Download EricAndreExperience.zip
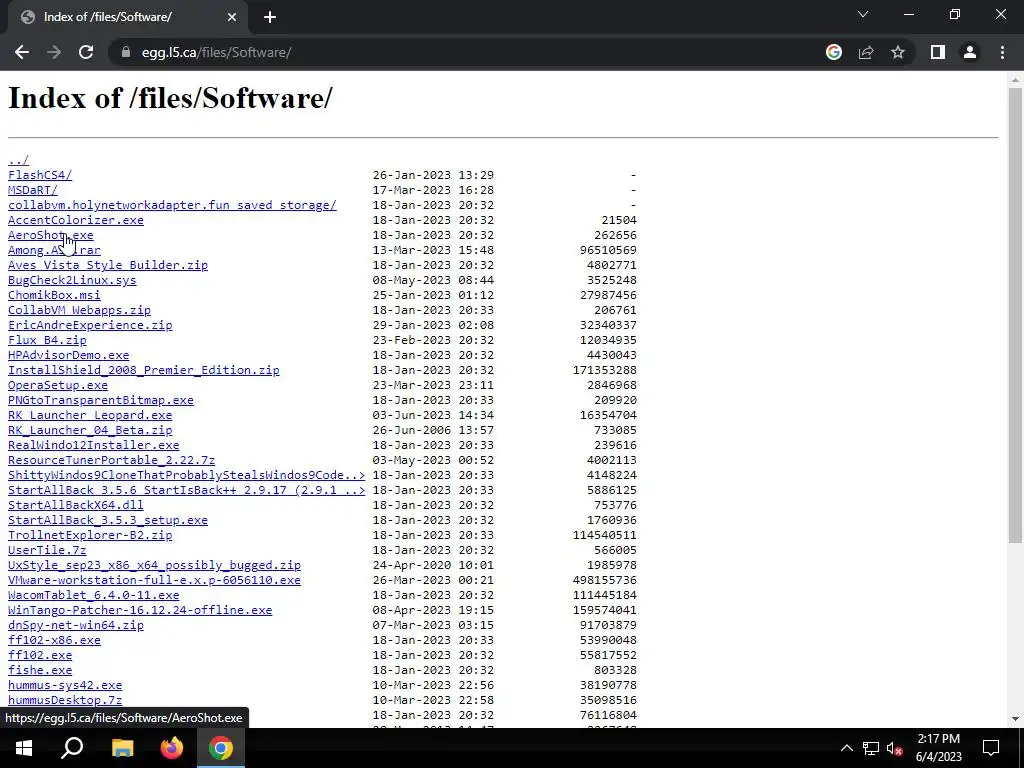The height and width of the screenshot is (768, 1024). point(90,325)
